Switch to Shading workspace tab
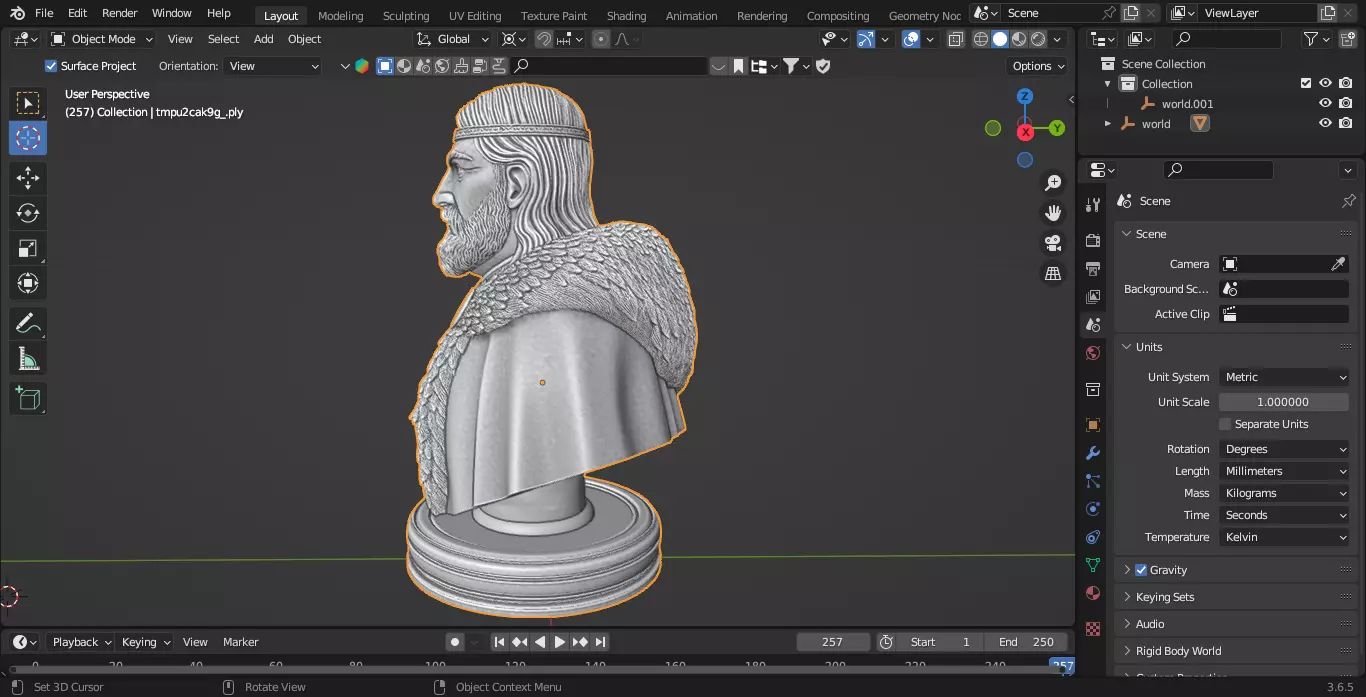Image resolution: width=1366 pixels, height=697 pixels. (x=626, y=16)
